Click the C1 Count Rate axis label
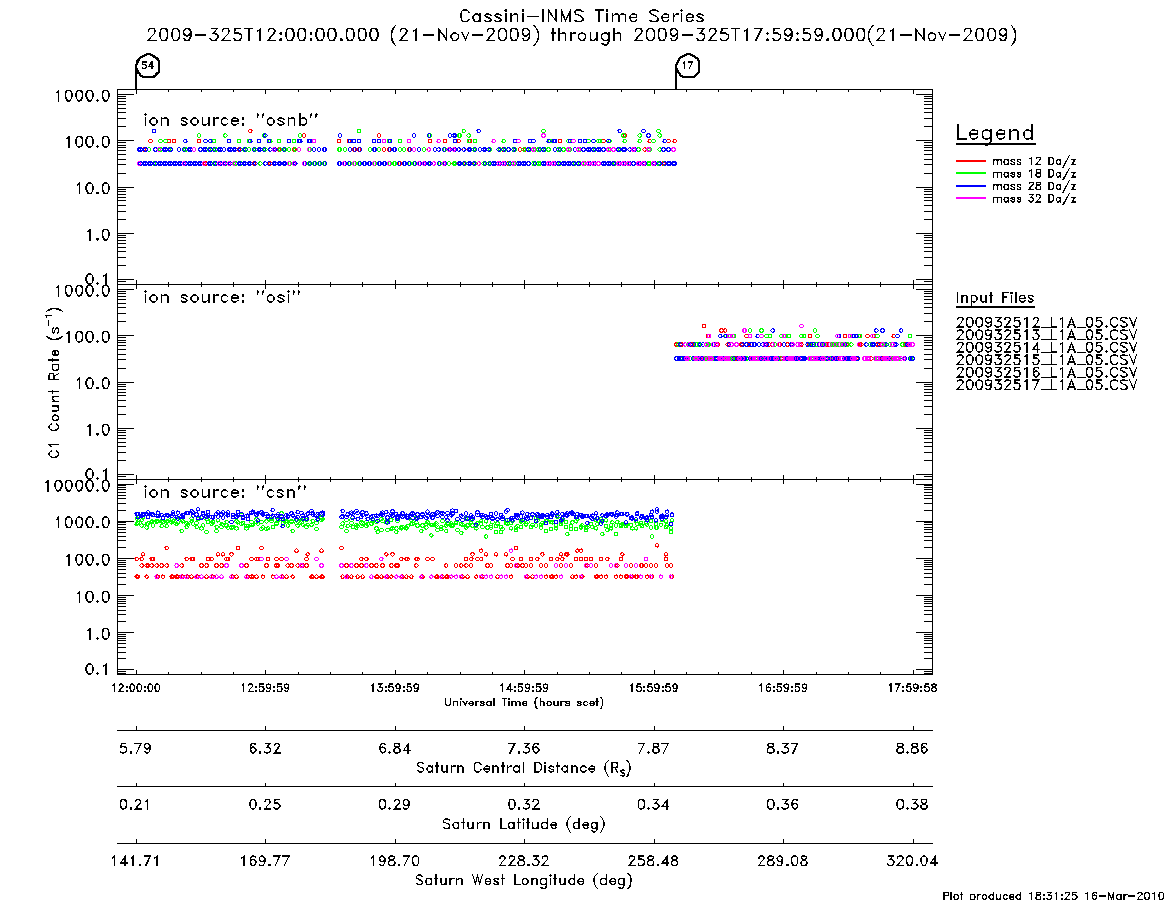Image resolution: width=1165 pixels, height=900 pixels. pos(53,382)
